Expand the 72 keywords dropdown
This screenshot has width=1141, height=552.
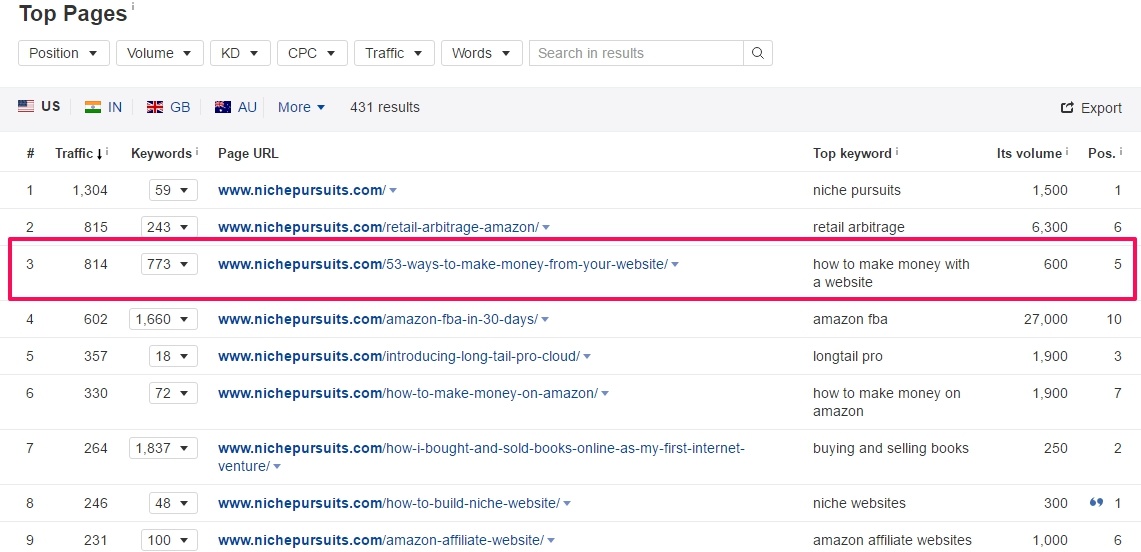173,393
